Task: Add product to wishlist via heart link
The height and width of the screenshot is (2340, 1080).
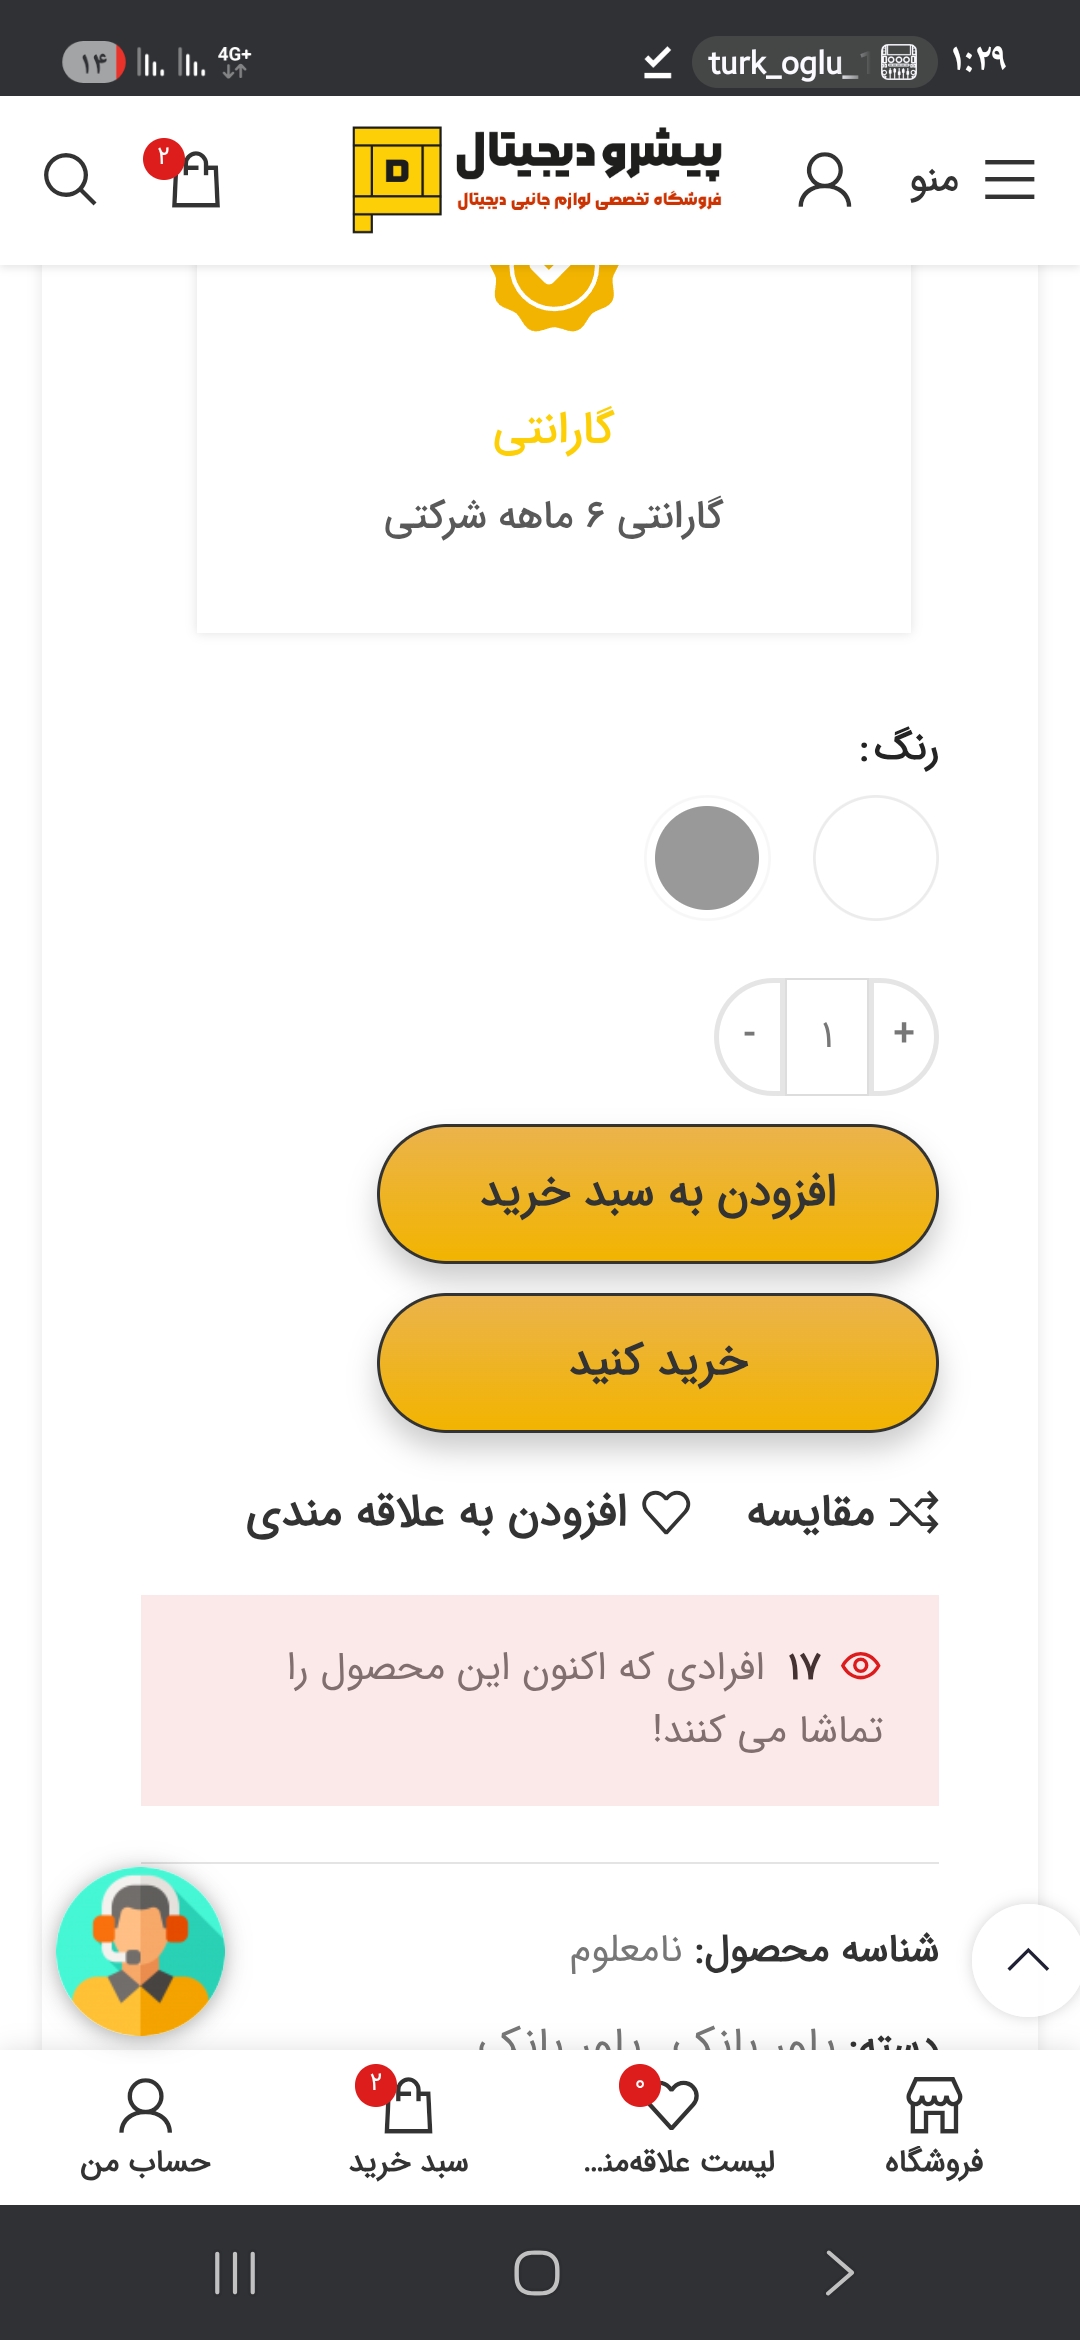Action: tap(468, 1513)
